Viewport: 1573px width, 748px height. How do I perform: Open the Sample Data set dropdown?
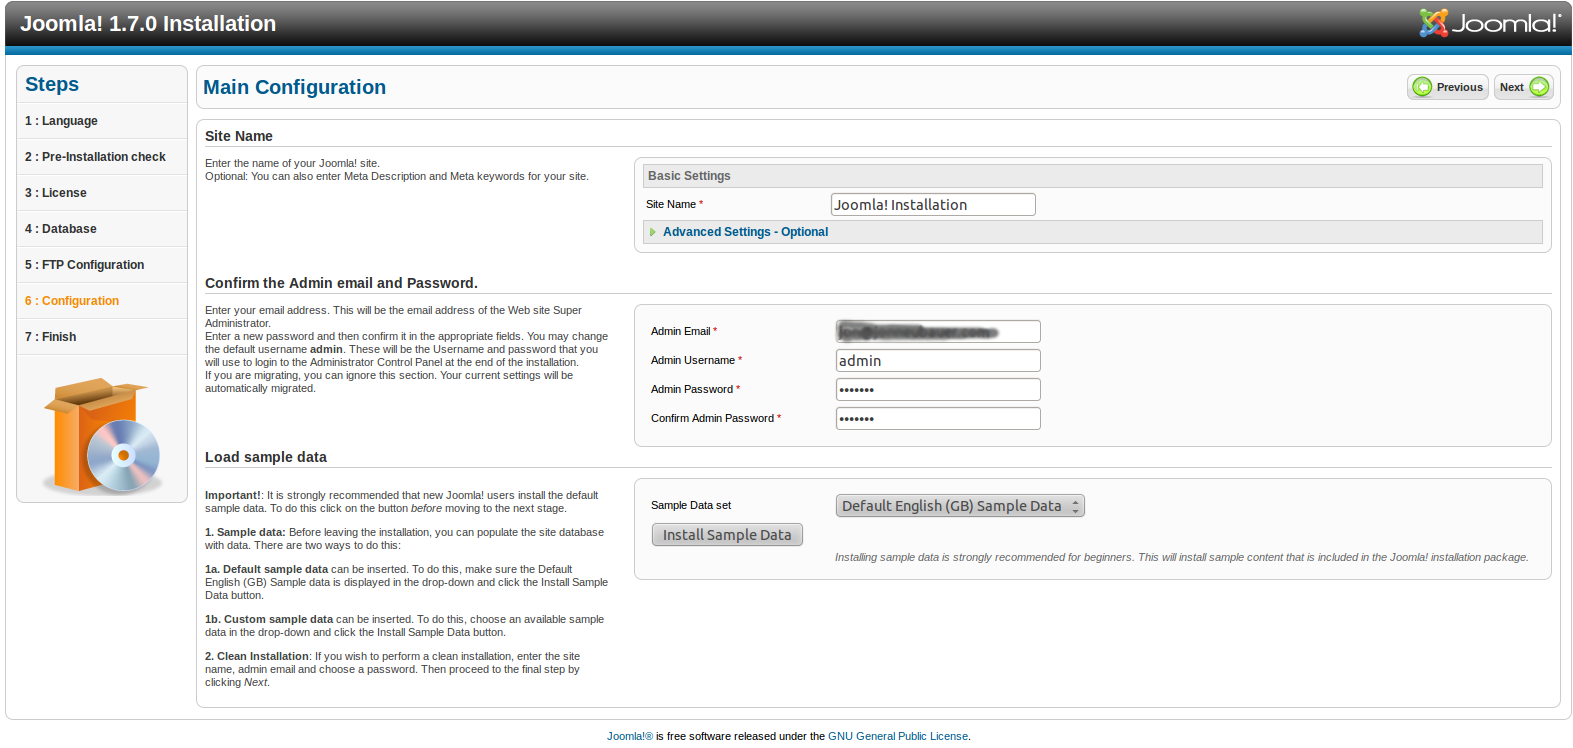pos(960,506)
